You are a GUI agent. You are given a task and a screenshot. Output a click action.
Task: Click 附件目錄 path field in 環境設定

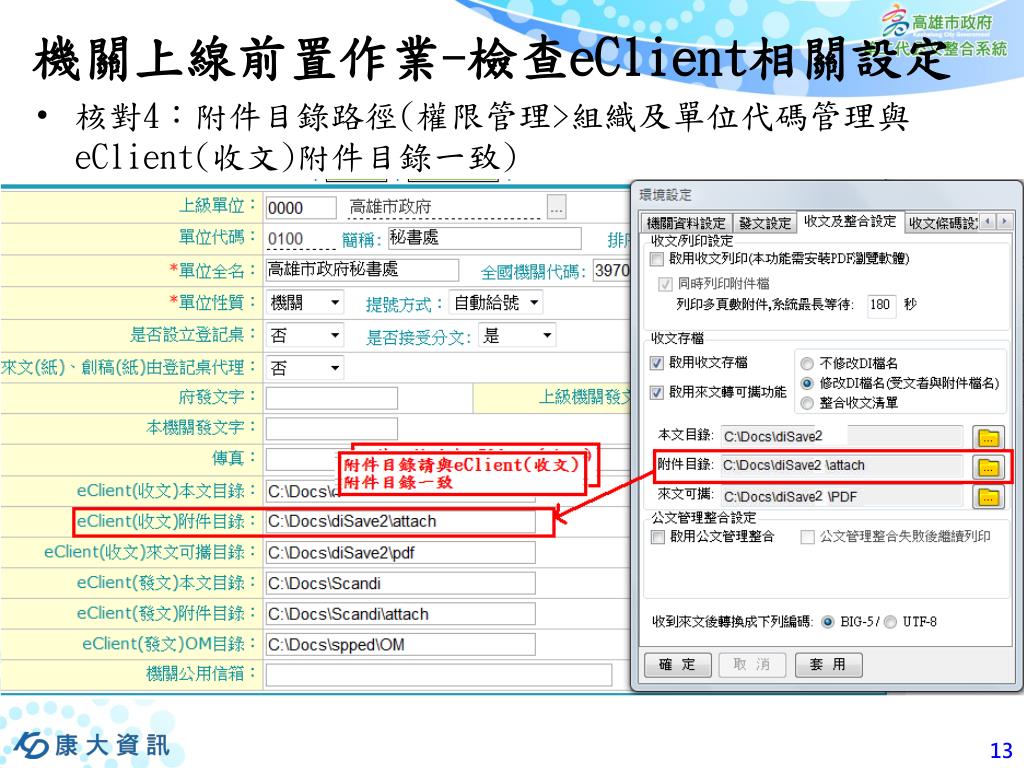[841, 466]
